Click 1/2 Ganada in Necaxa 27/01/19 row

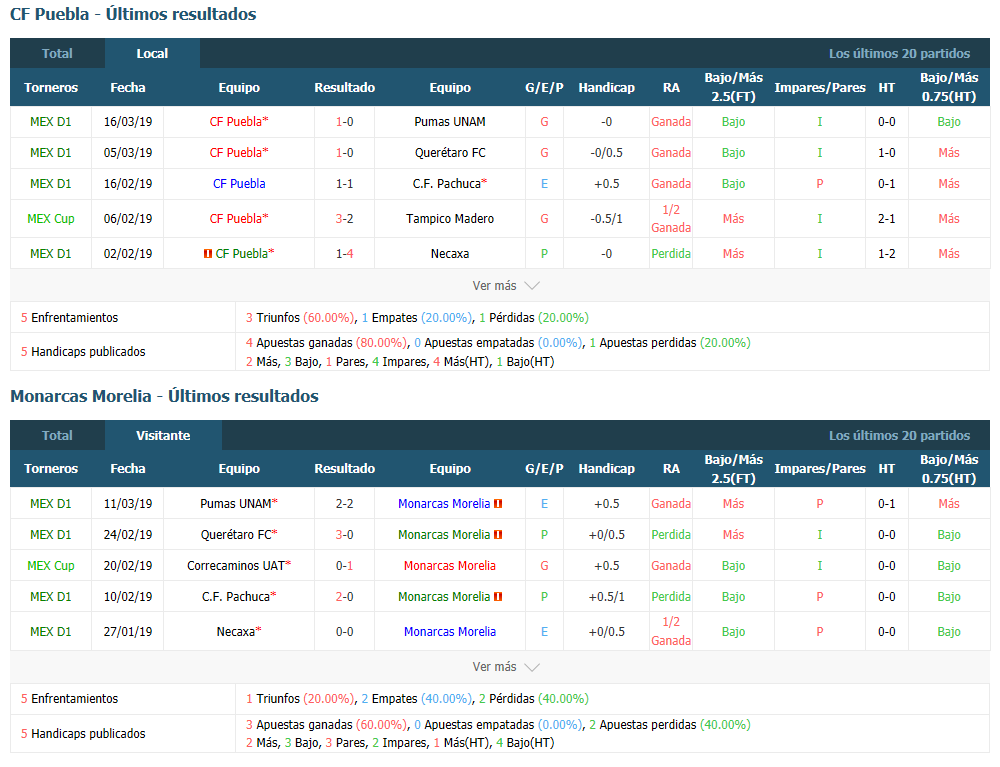tap(671, 631)
